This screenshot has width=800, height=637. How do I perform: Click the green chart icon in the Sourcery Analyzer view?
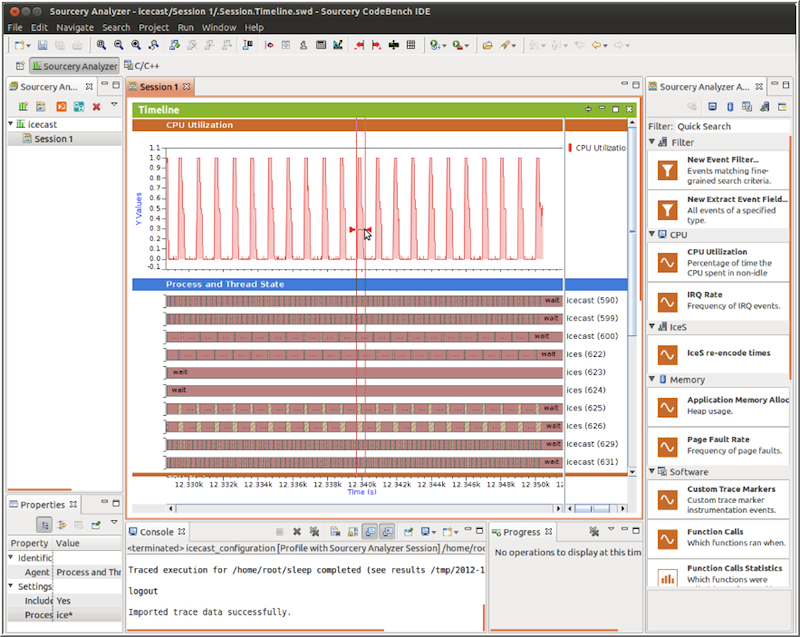(23, 107)
